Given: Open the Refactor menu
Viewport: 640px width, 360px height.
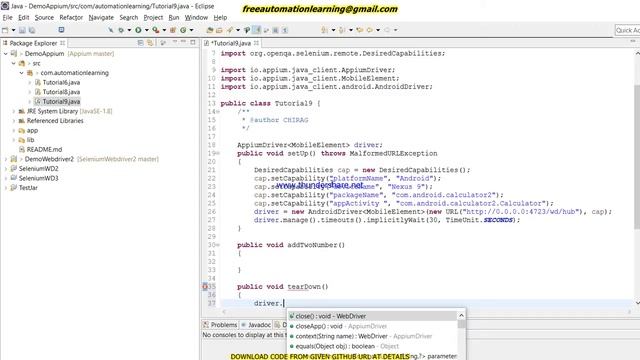Looking at the screenshot, I should pyautogui.click(x=71, y=18).
